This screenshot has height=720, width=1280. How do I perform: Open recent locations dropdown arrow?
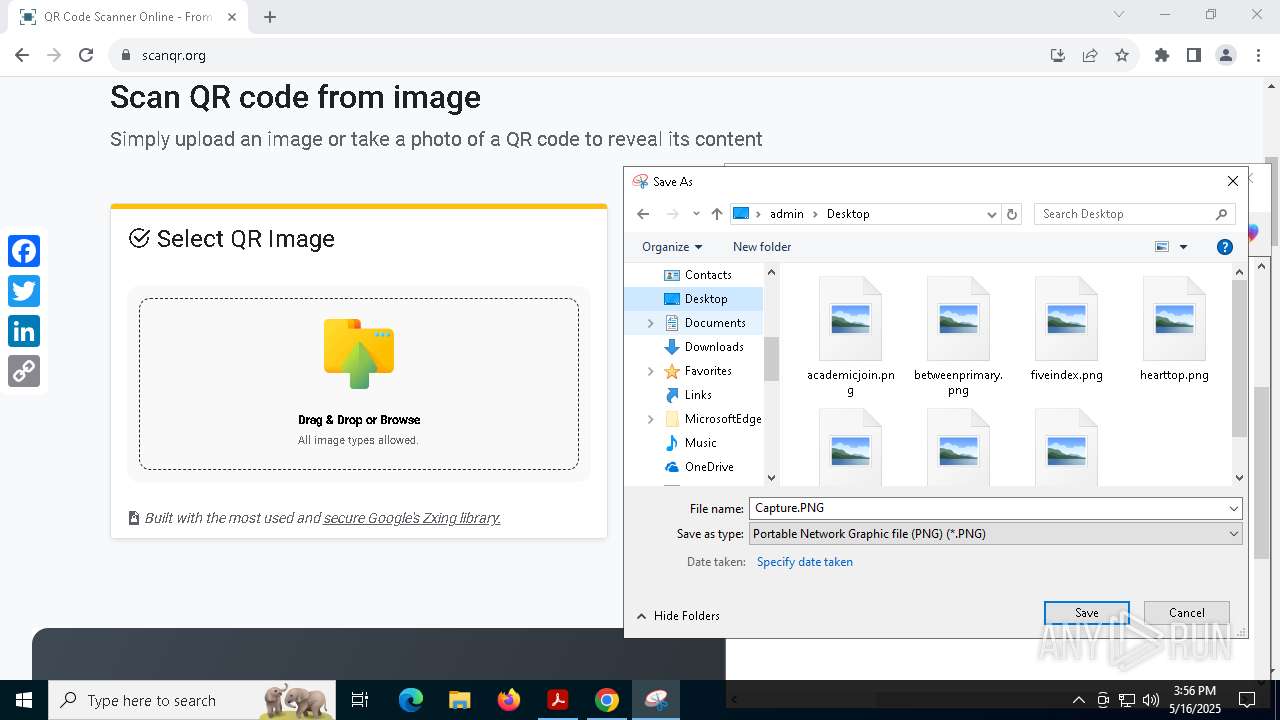696,214
